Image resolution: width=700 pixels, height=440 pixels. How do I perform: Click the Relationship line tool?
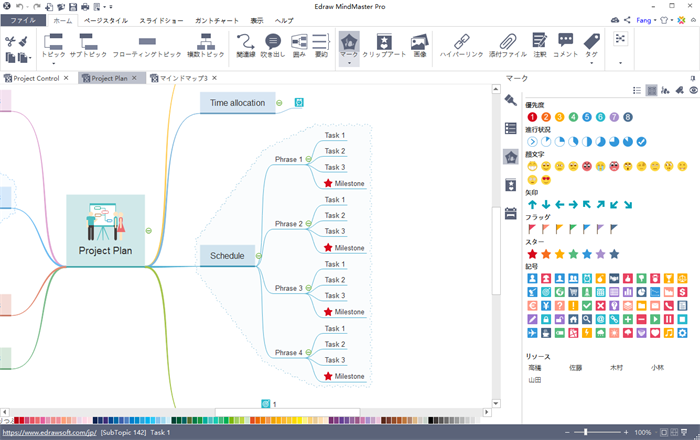pyautogui.click(x=246, y=46)
